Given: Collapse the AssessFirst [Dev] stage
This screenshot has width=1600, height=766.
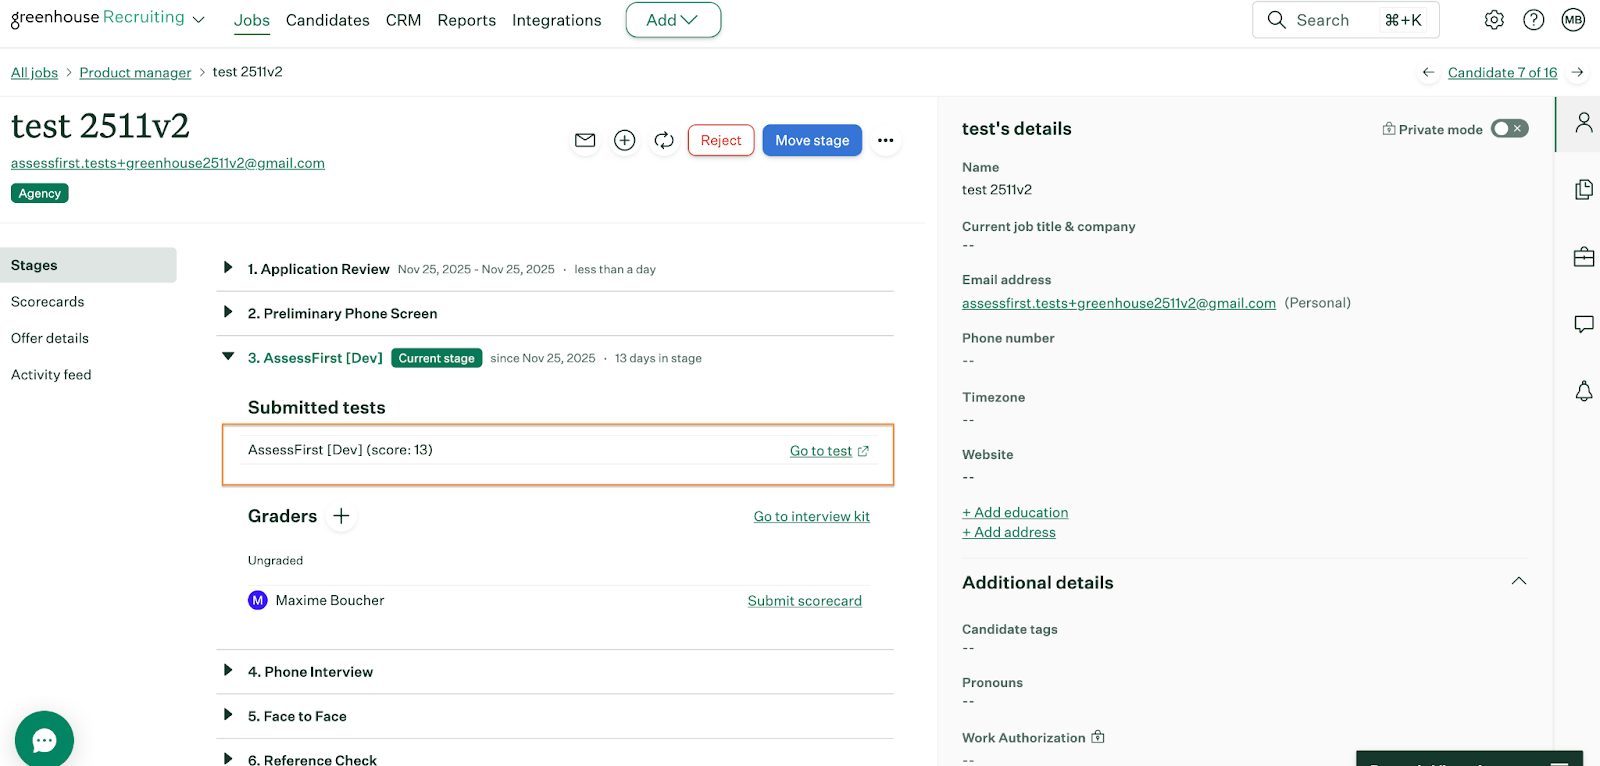Looking at the screenshot, I should 228,357.
